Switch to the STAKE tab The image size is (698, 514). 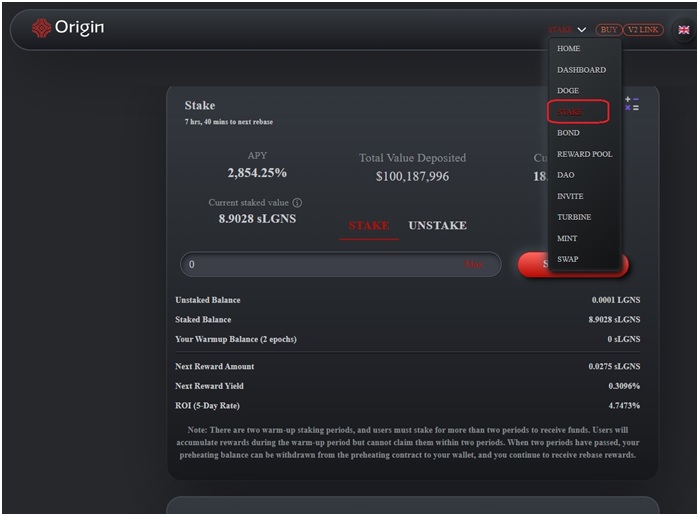369,226
